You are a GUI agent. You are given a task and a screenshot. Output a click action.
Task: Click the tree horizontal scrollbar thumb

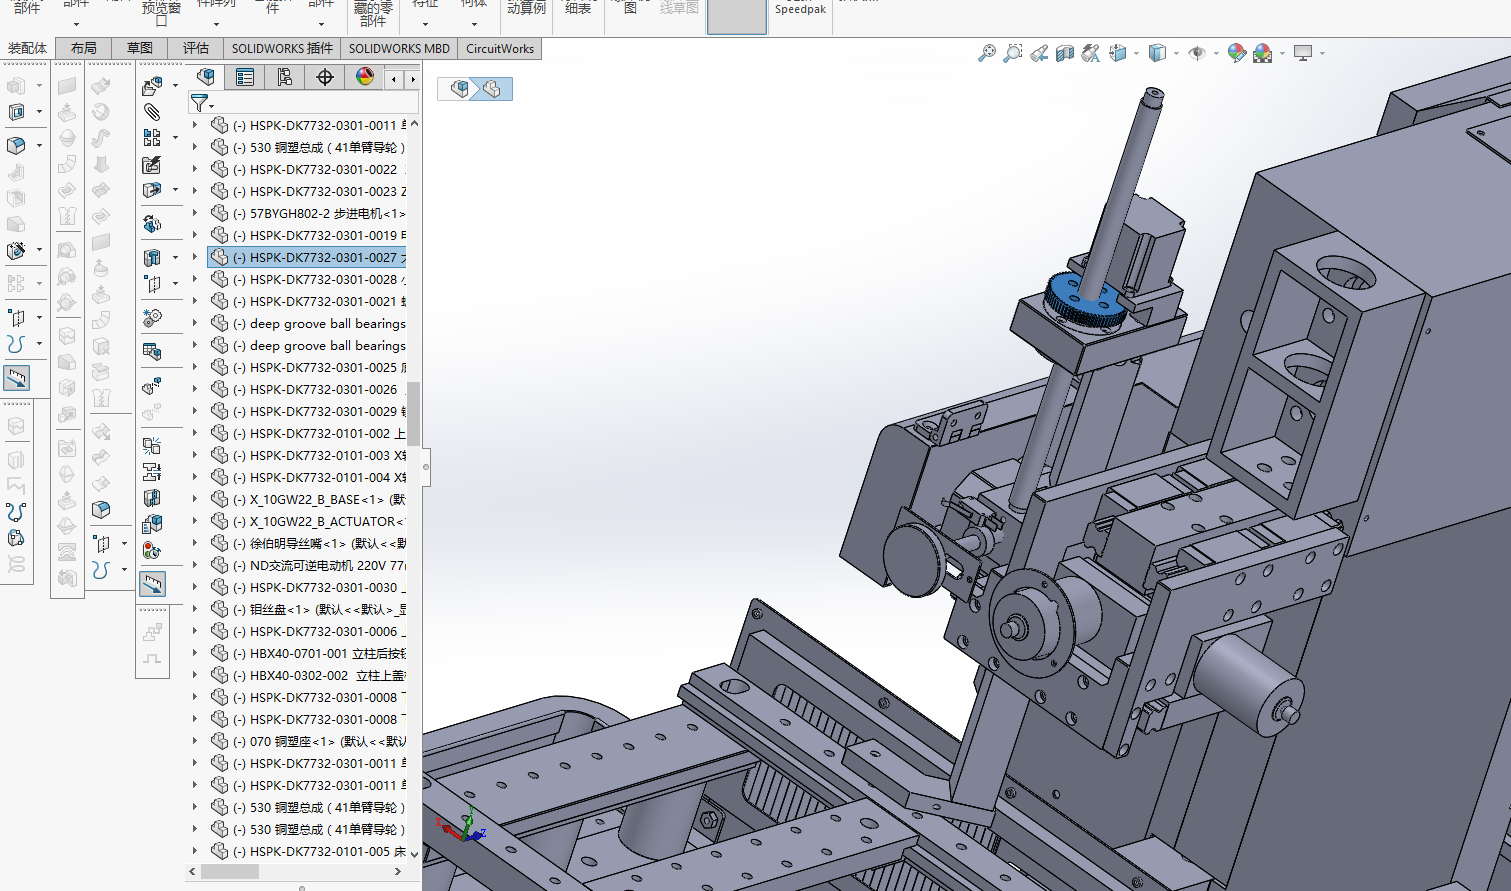[x=230, y=872]
